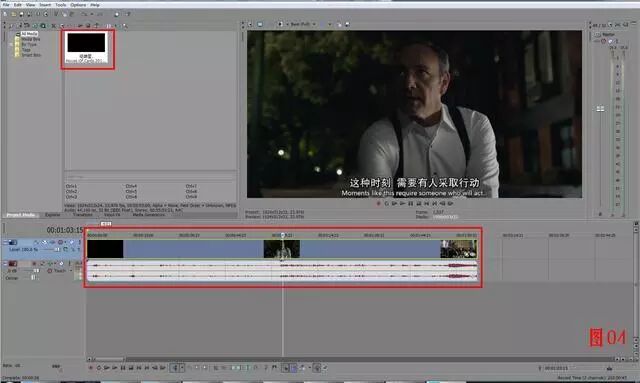Switch to the Project Media tab
640x383 pixels.
20,215
